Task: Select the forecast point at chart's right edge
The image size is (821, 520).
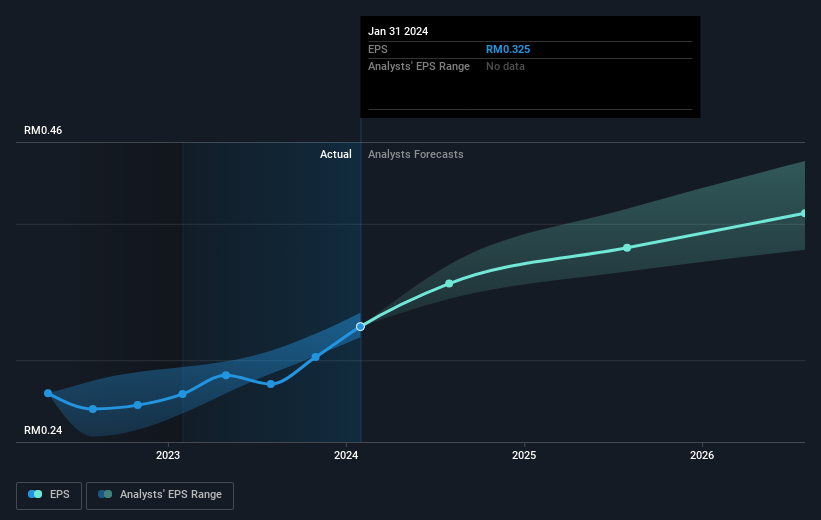Action: [804, 214]
